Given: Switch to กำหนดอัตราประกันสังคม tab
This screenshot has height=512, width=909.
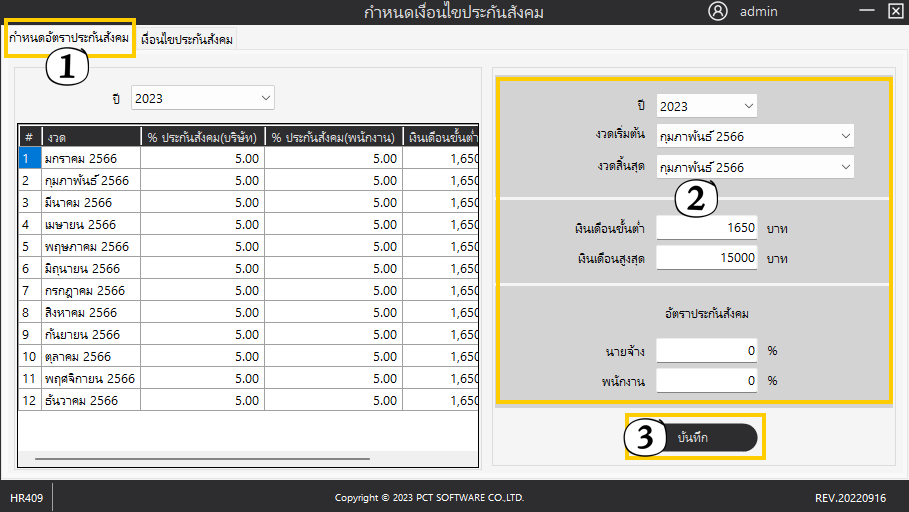Looking at the screenshot, I should point(69,38).
